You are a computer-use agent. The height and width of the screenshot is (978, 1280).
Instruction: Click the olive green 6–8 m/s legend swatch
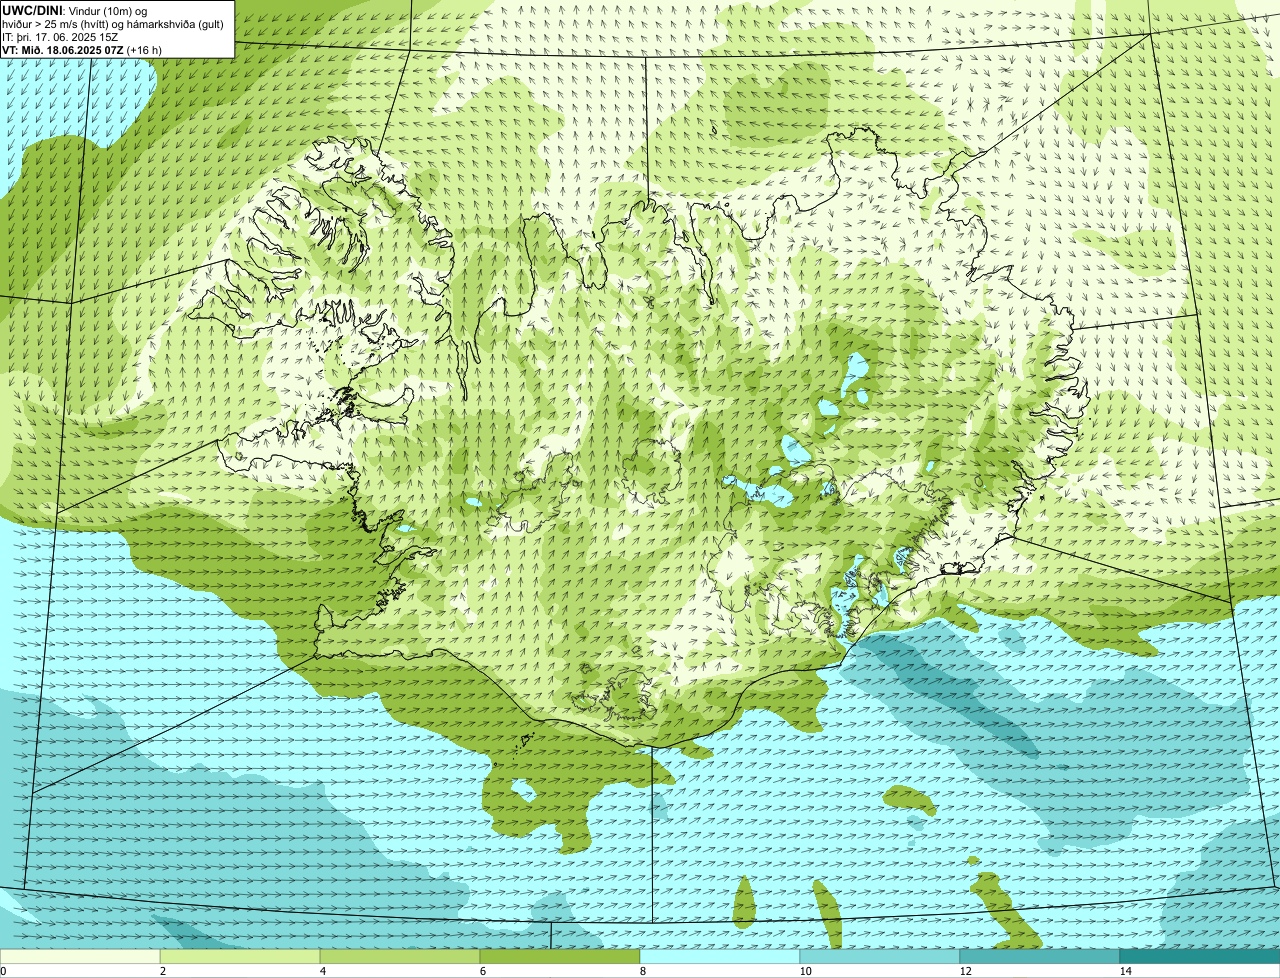[560, 956]
